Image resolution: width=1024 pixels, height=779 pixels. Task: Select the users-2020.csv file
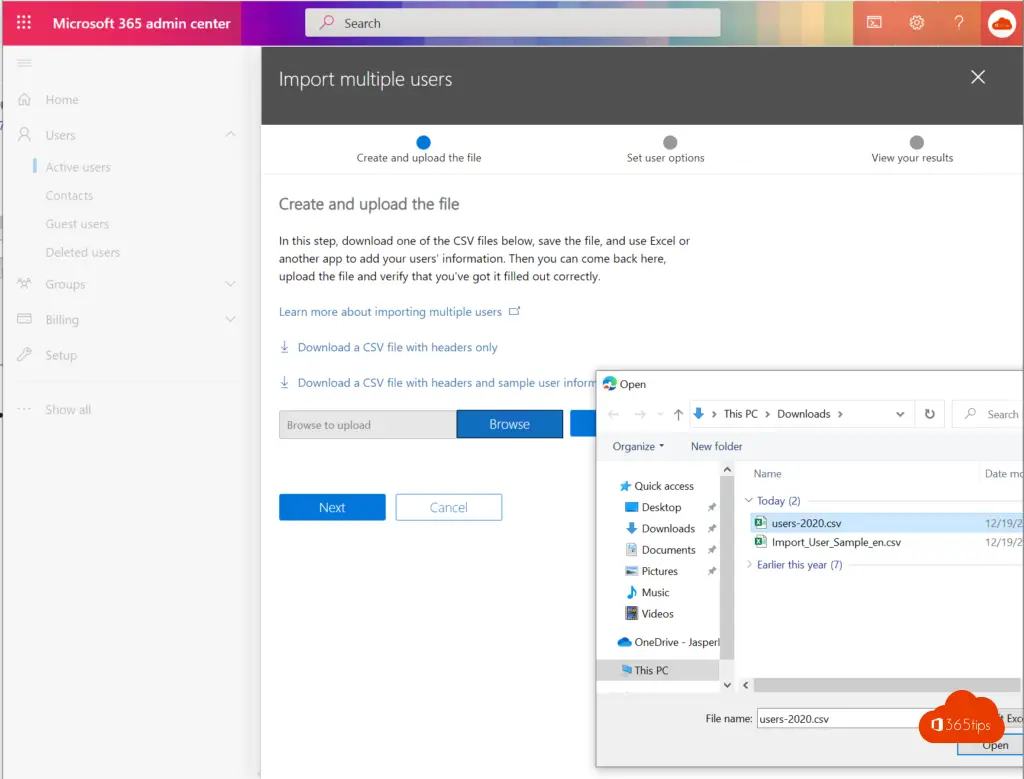tap(806, 524)
